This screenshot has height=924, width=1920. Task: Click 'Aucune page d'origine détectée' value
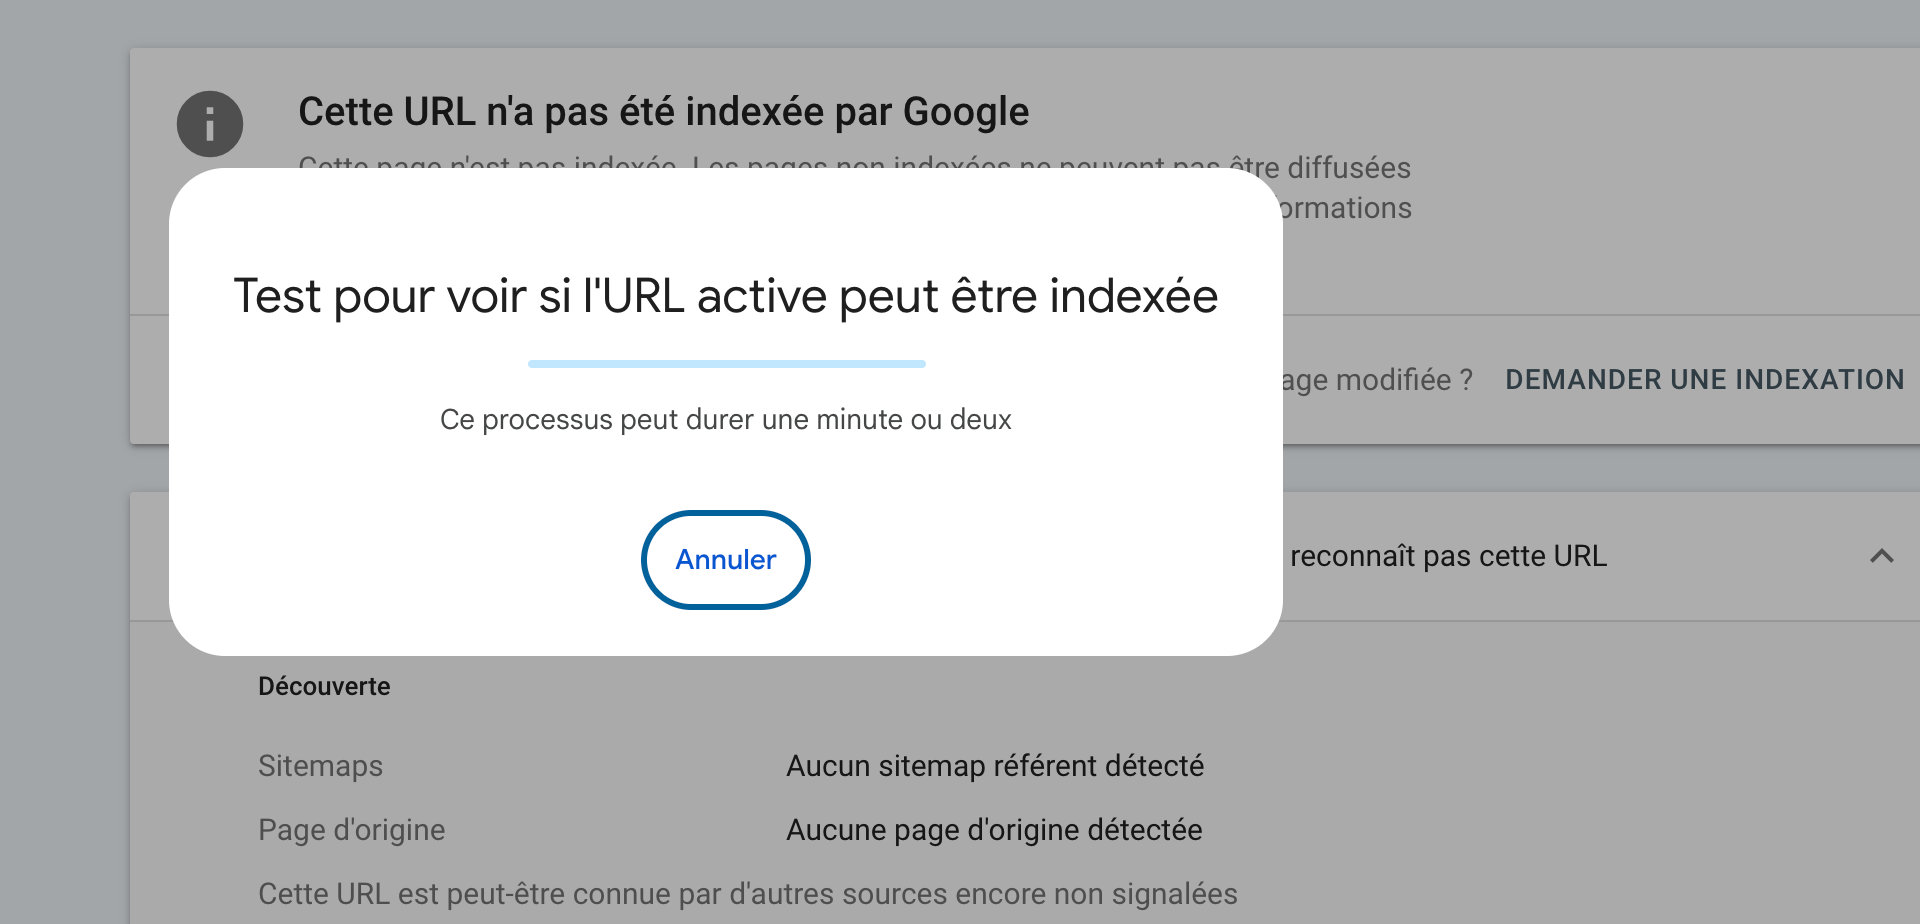click(994, 830)
